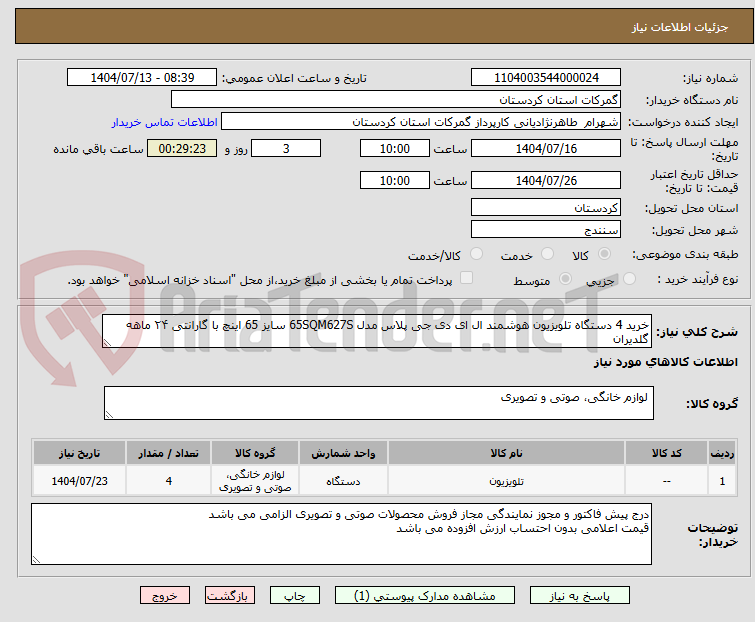
Task: Click the 'خروج' exit button
Action: click(165, 596)
